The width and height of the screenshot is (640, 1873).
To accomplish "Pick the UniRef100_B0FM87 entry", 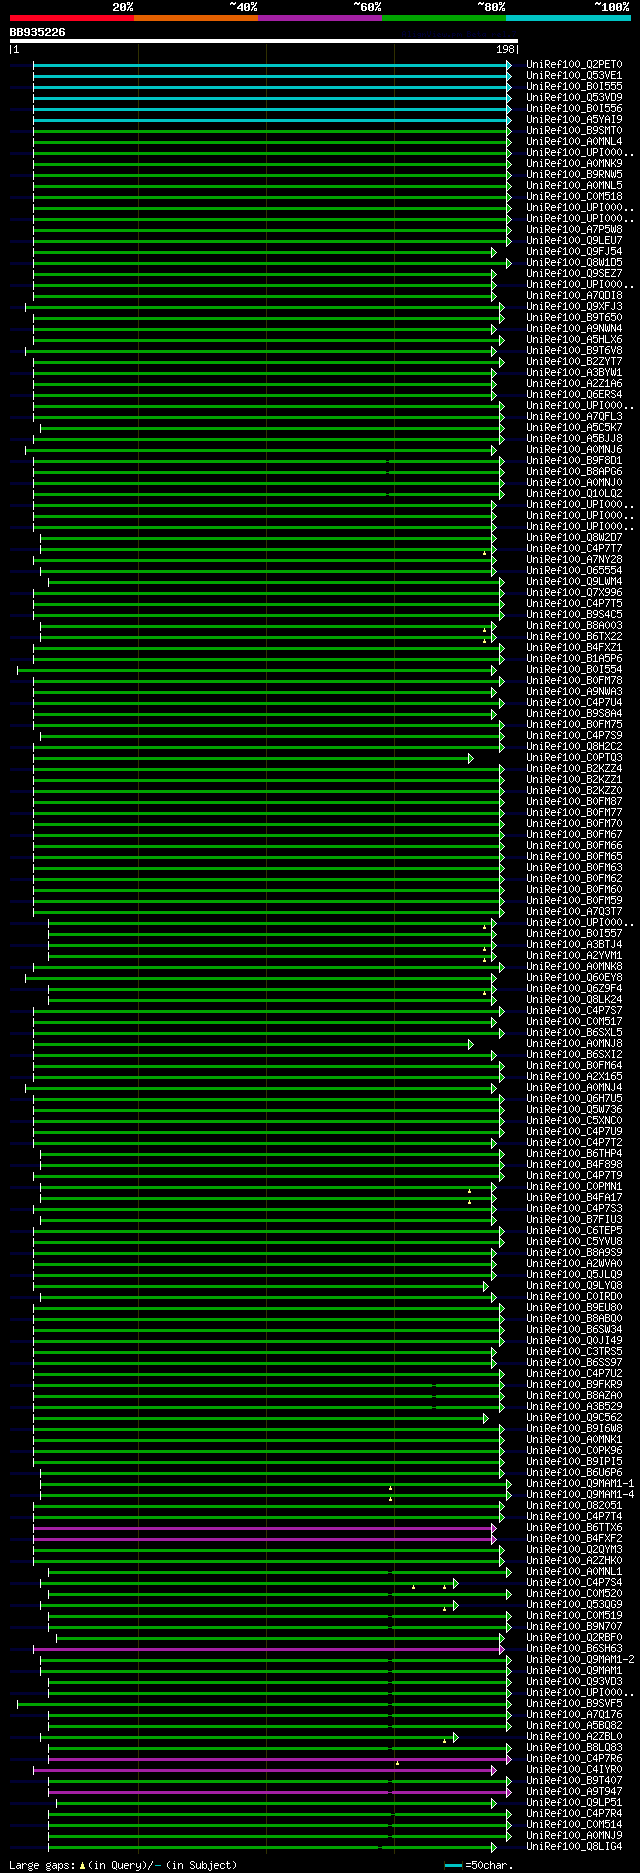I will click(x=574, y=801).
